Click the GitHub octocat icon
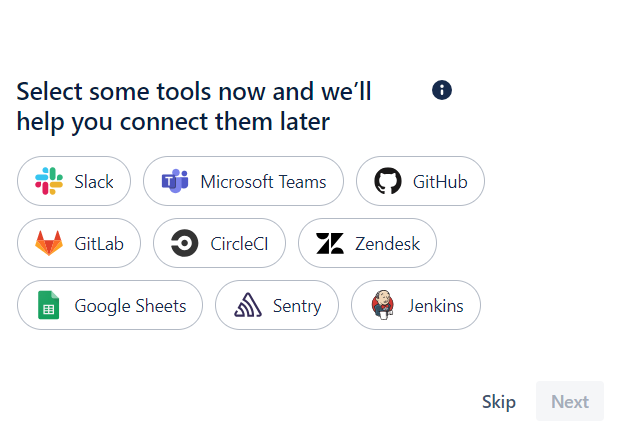 (x=388, y=181)
